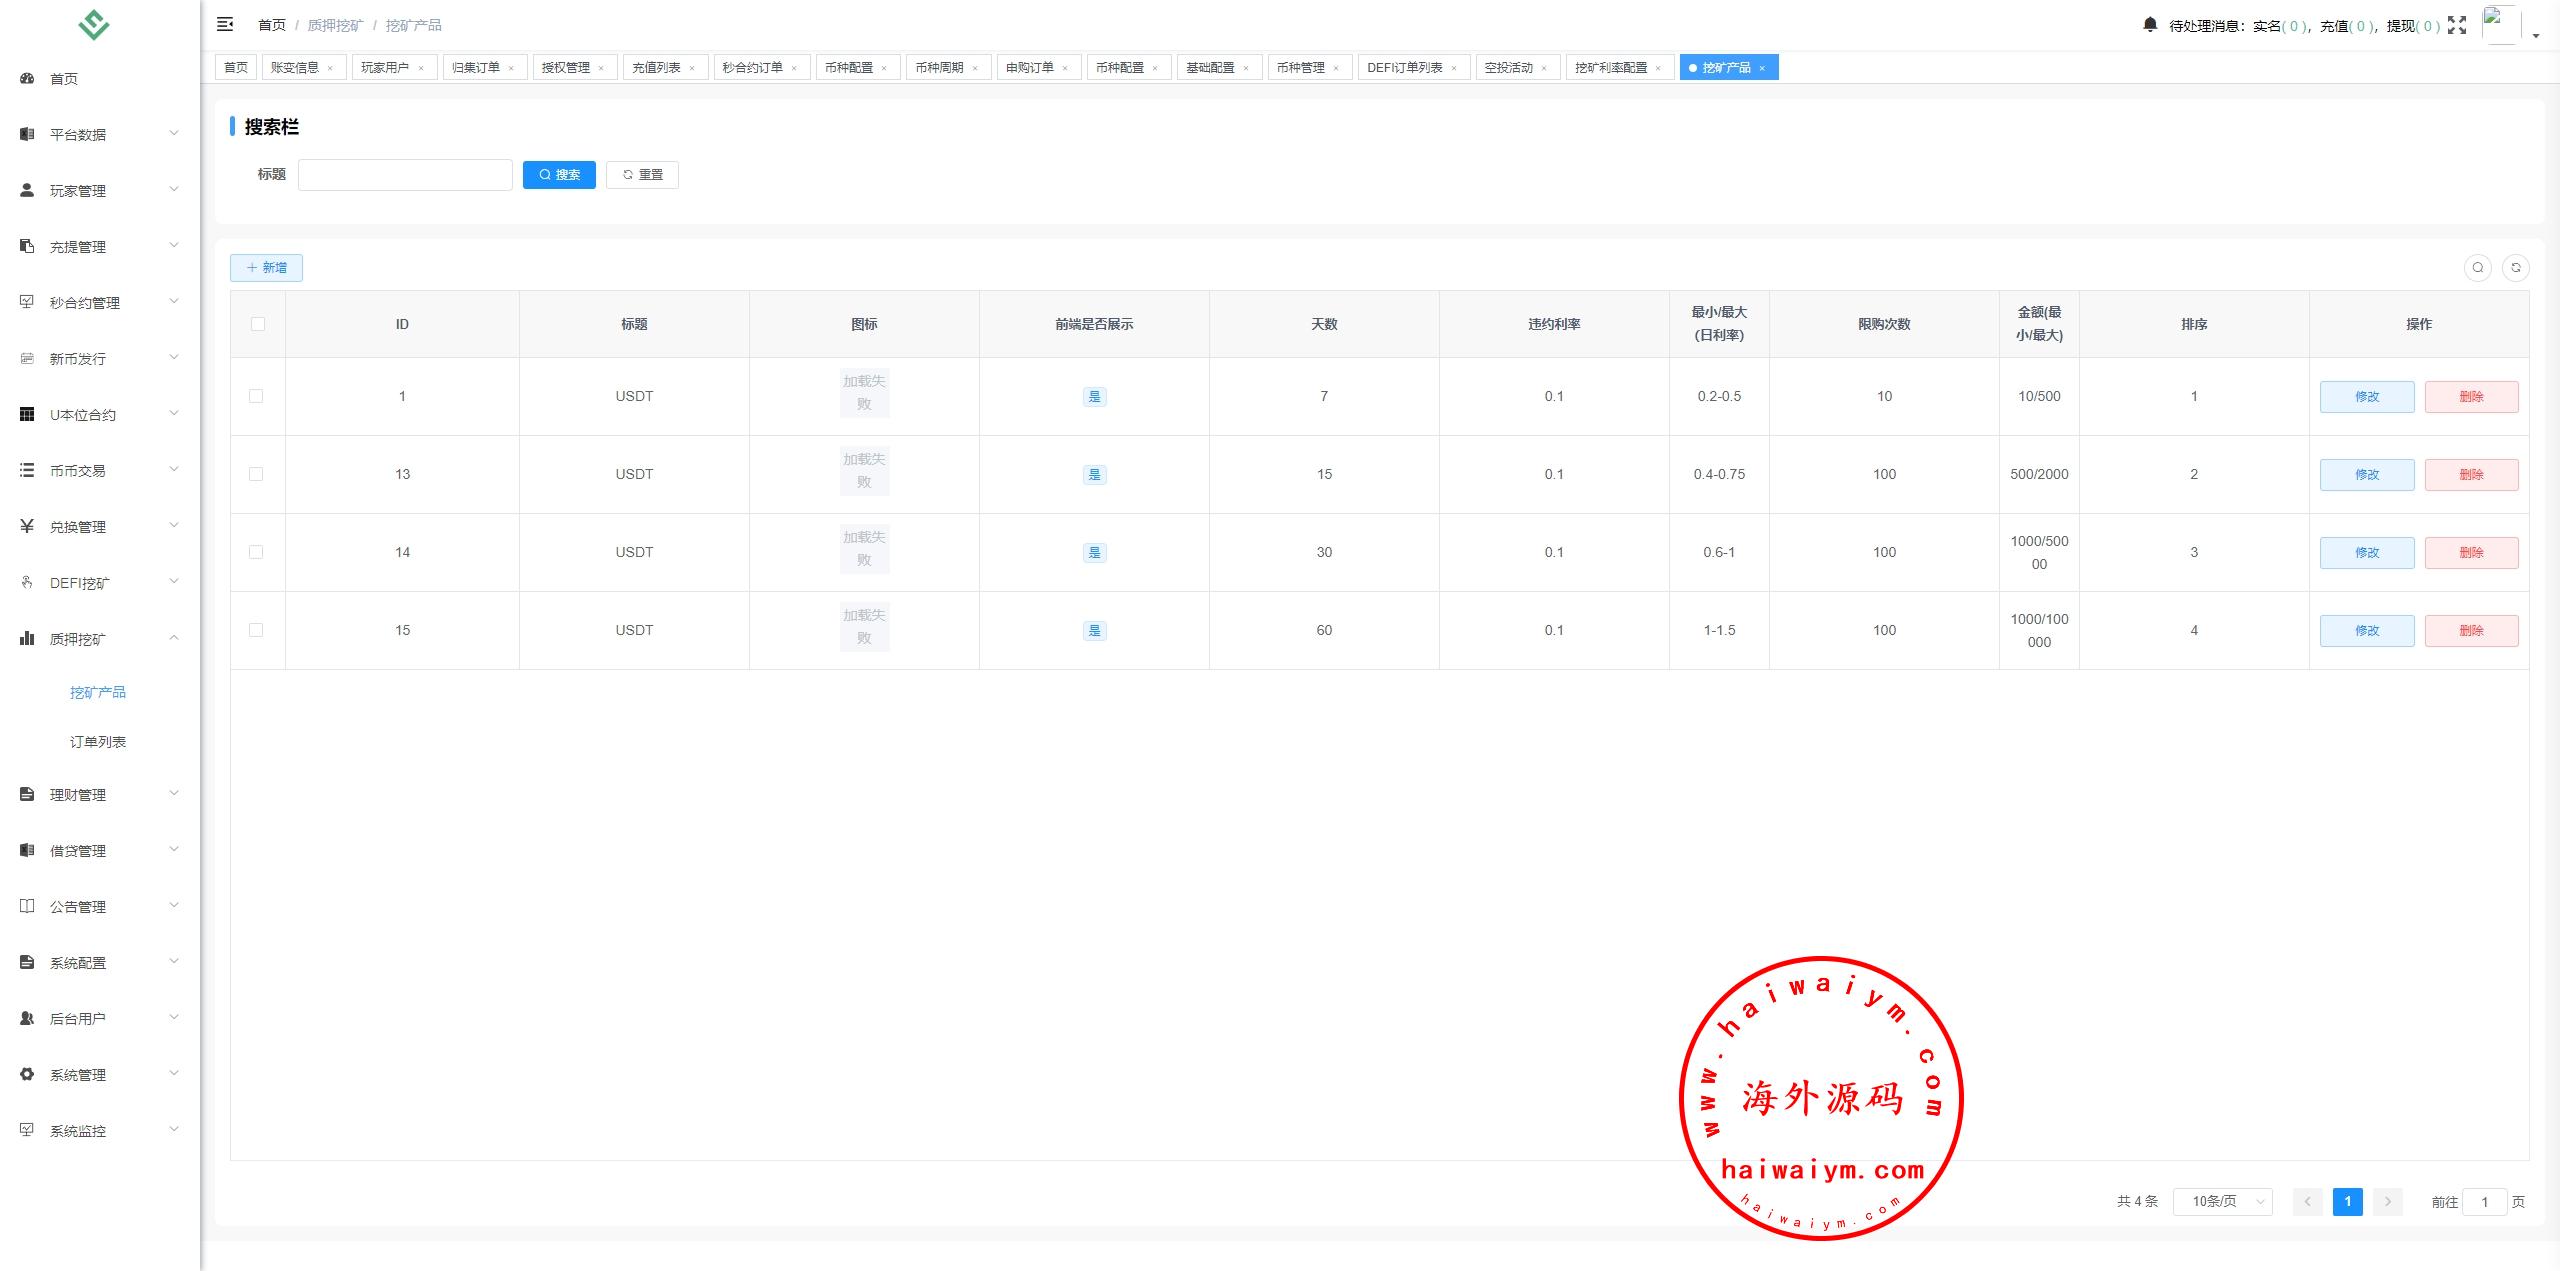The width and height of the screenshot is (2560, 1271).
Task: Expand the 玩家管理 sidebar menu
Action: click(78, 190)
